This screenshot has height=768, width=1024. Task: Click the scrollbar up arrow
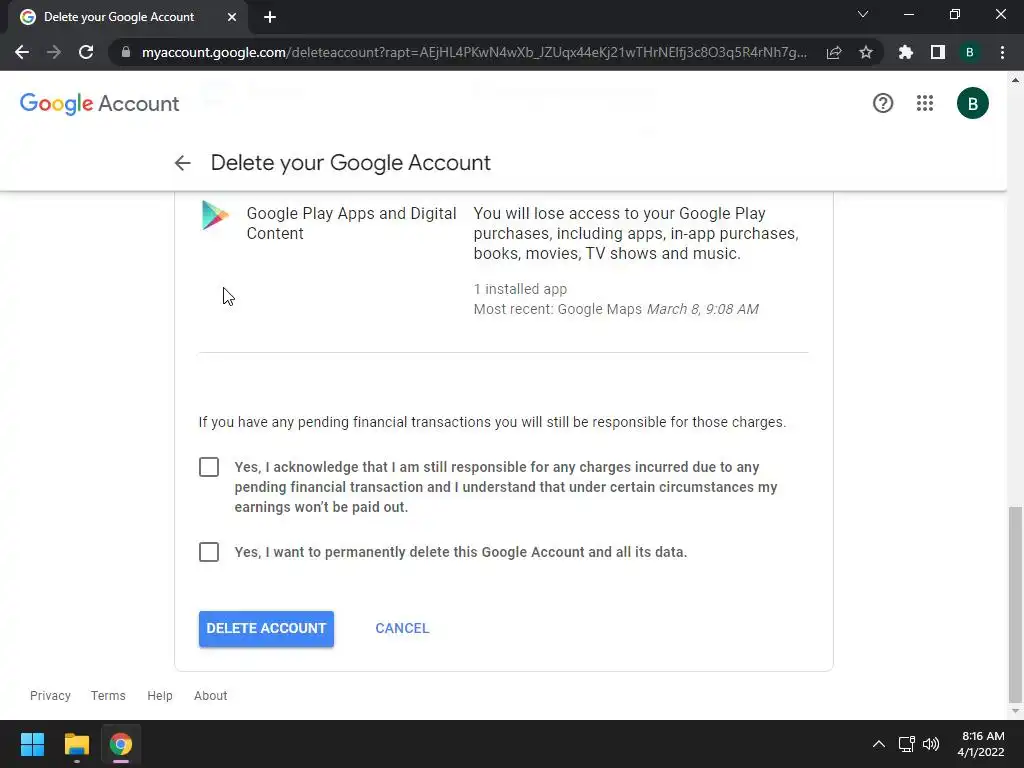click(1015, 80)
